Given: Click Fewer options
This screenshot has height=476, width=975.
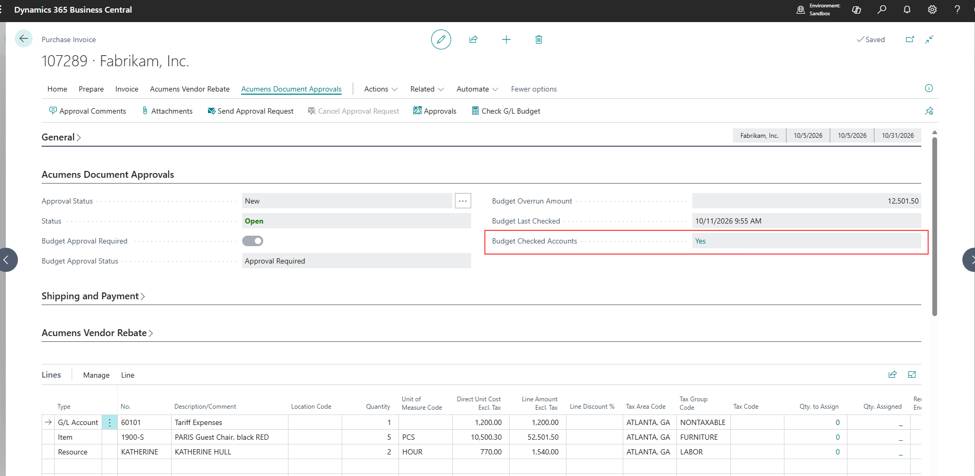Looking at the screenshot, I should 534,89.
